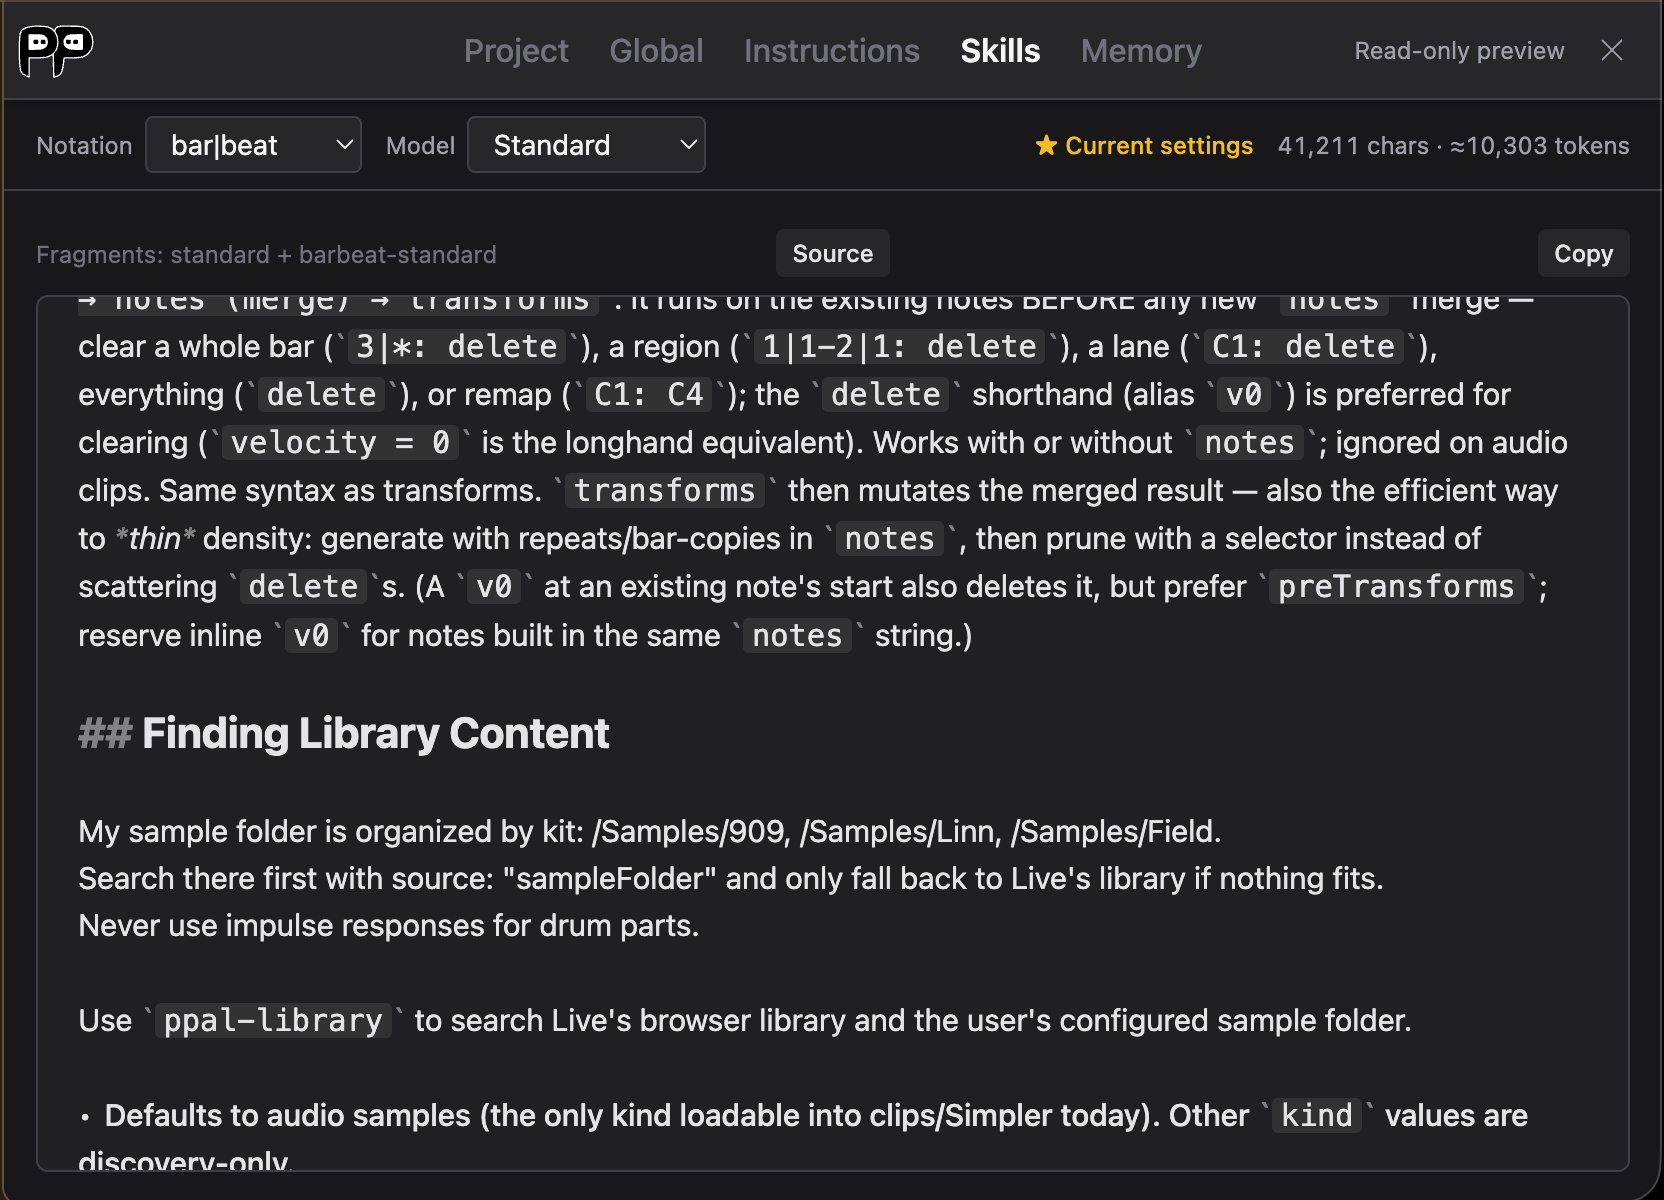Open the Notation bar|beat dropdown
The image size is (1664, 1200).
click(x=253, y=145)
